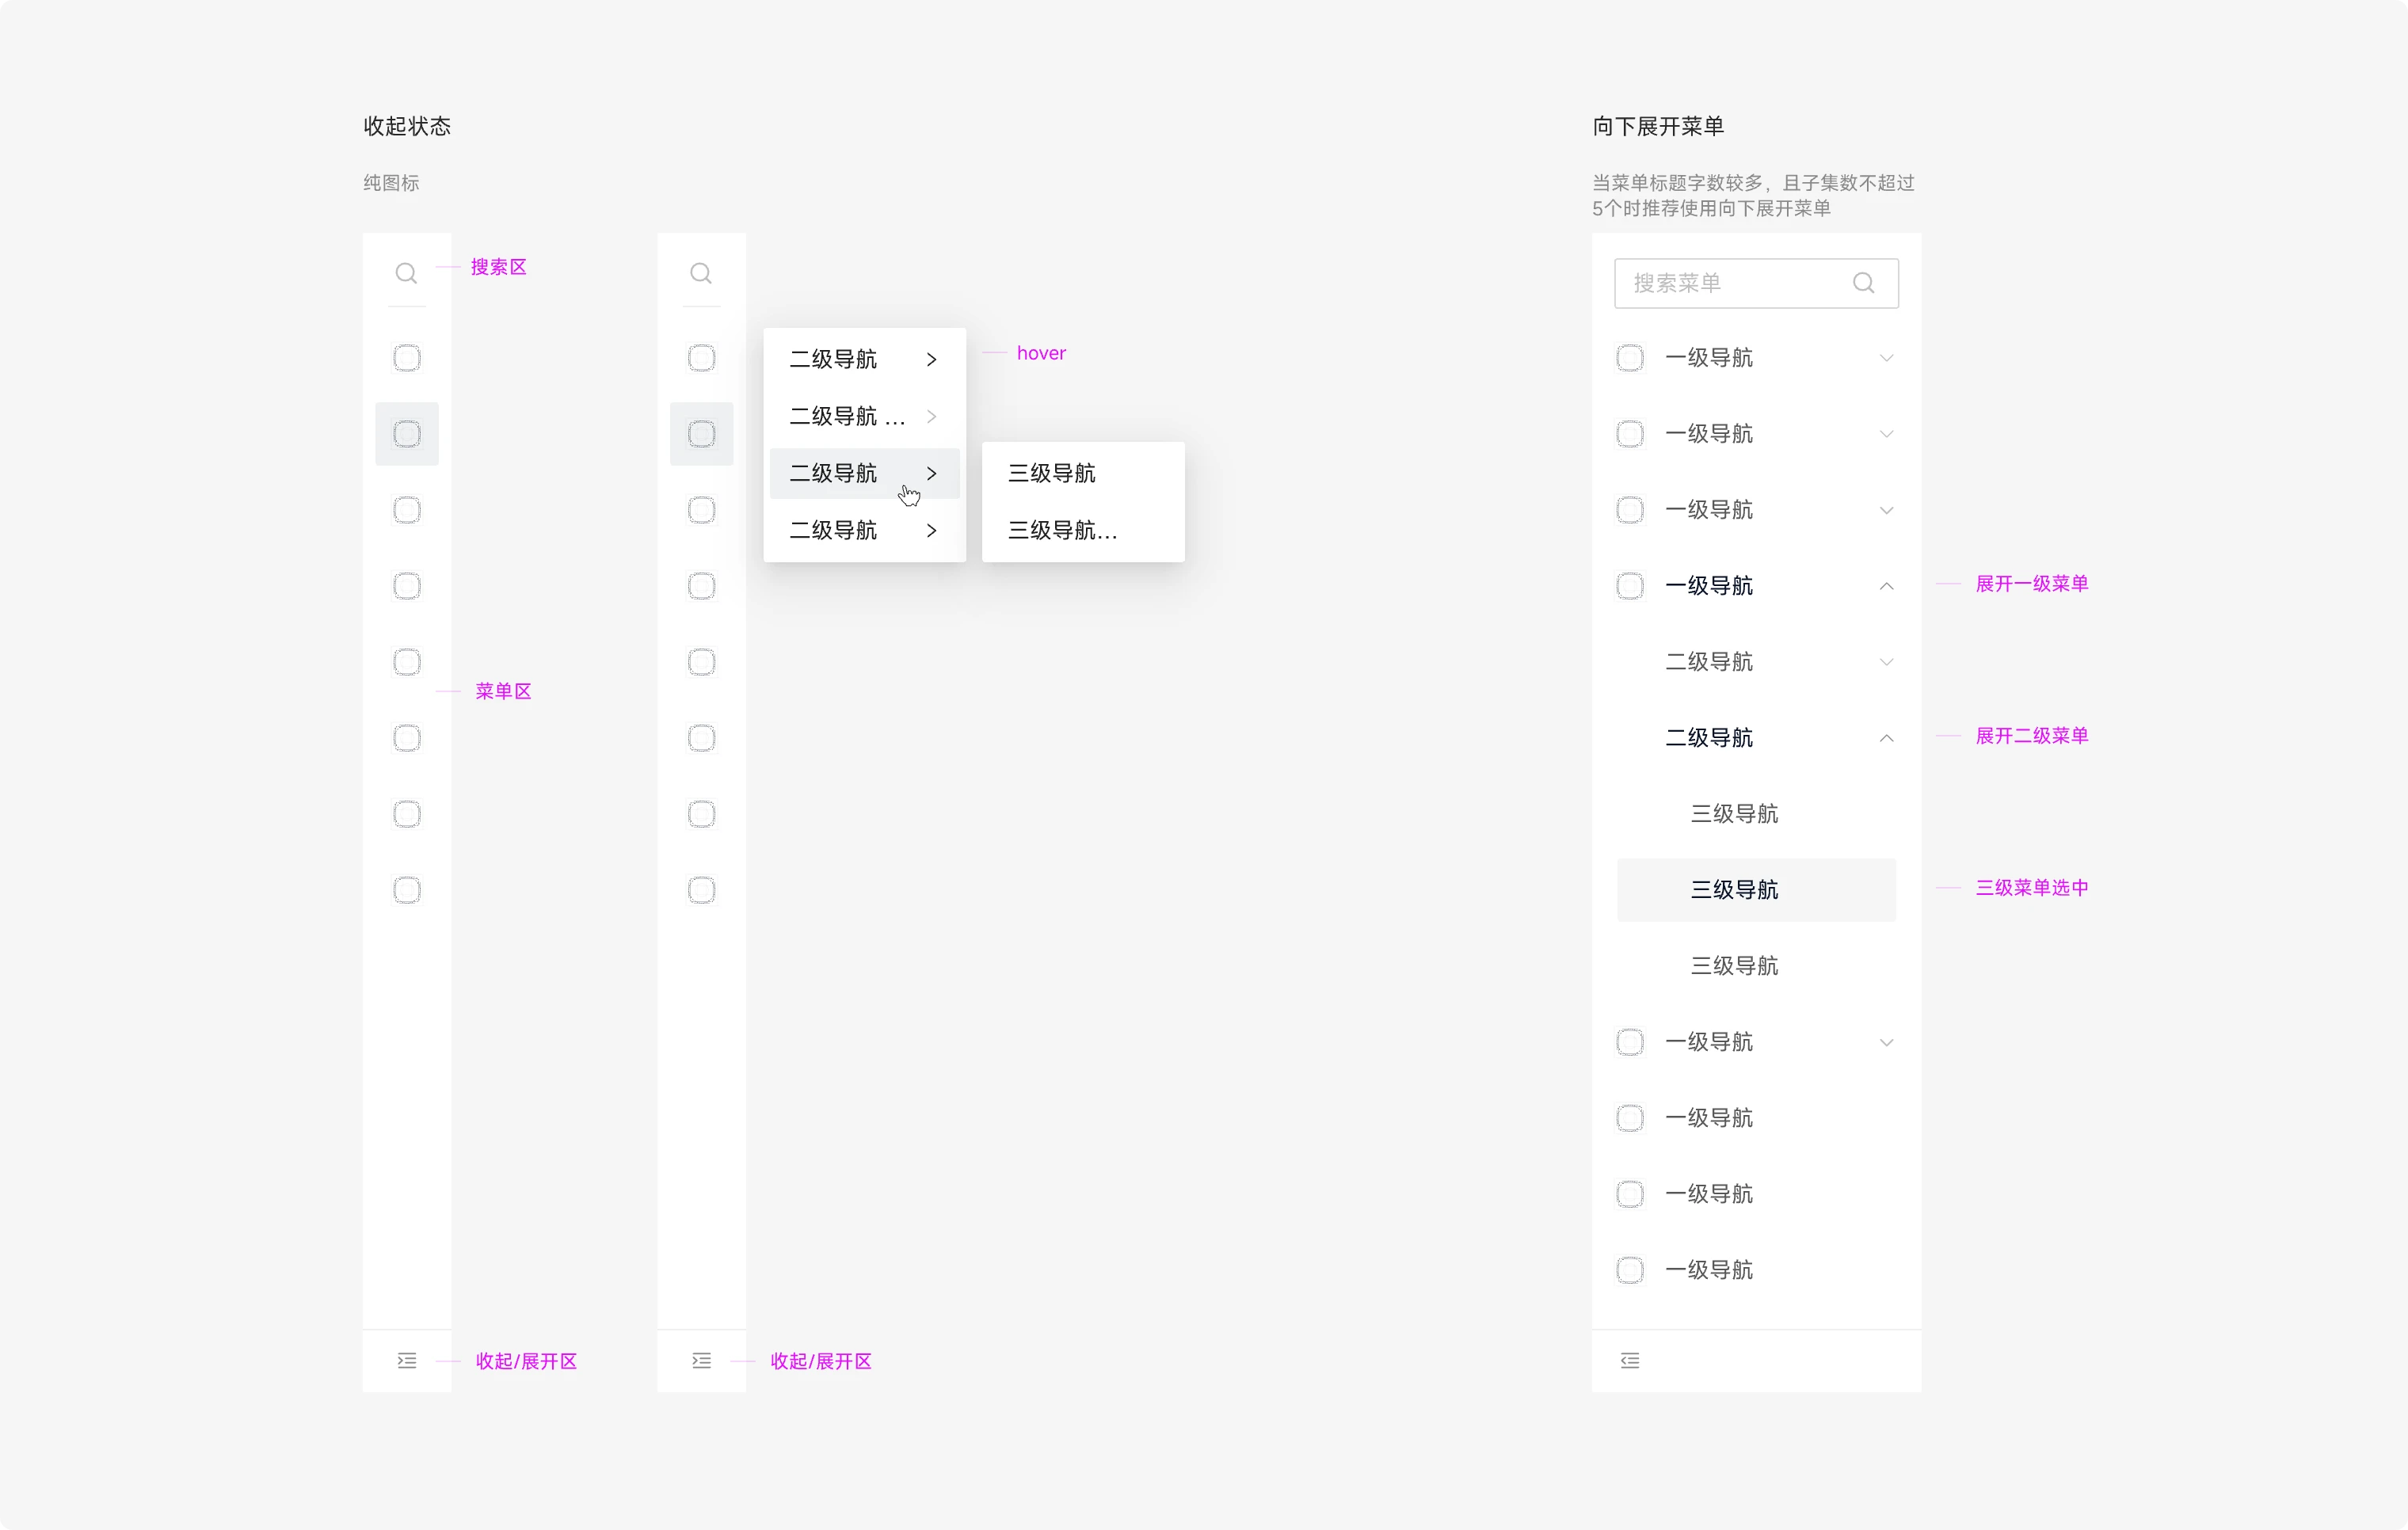2408x1530 pixels.
Task: Click magnifier icon inside 搜索菜单 field
Action: click(x=1863, y=283)
